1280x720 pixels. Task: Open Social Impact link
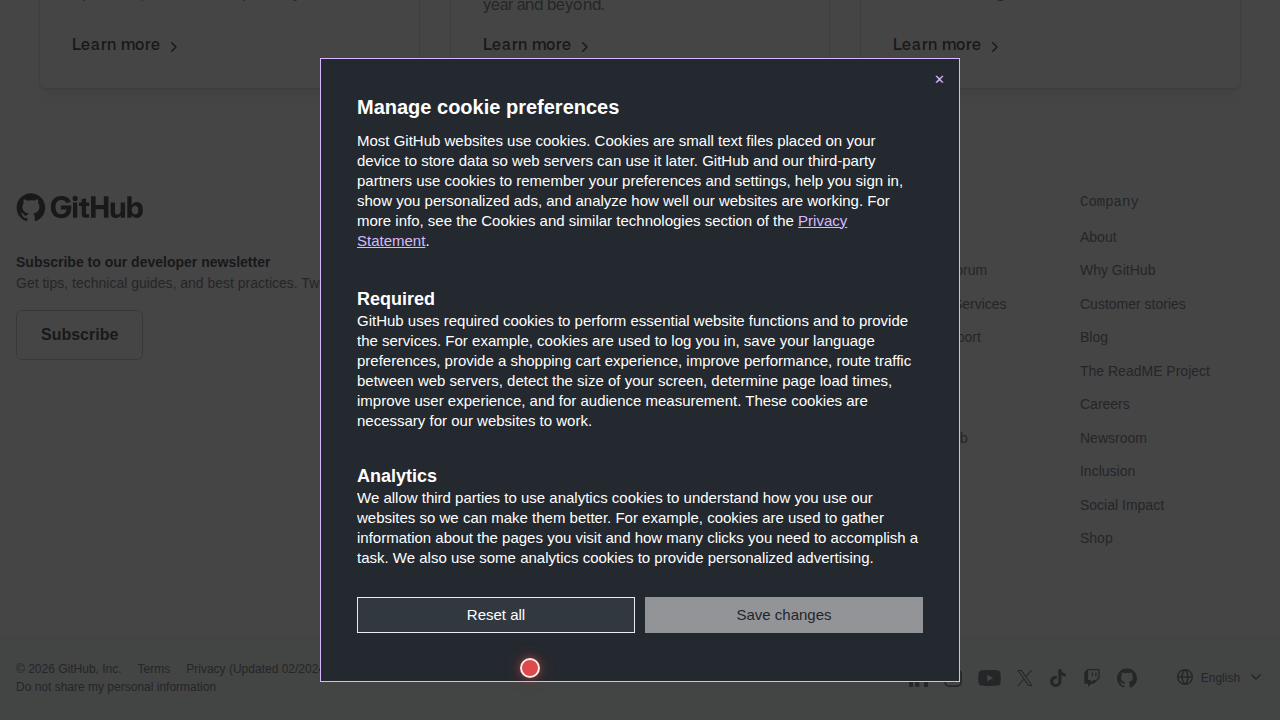coord(1122,505)
